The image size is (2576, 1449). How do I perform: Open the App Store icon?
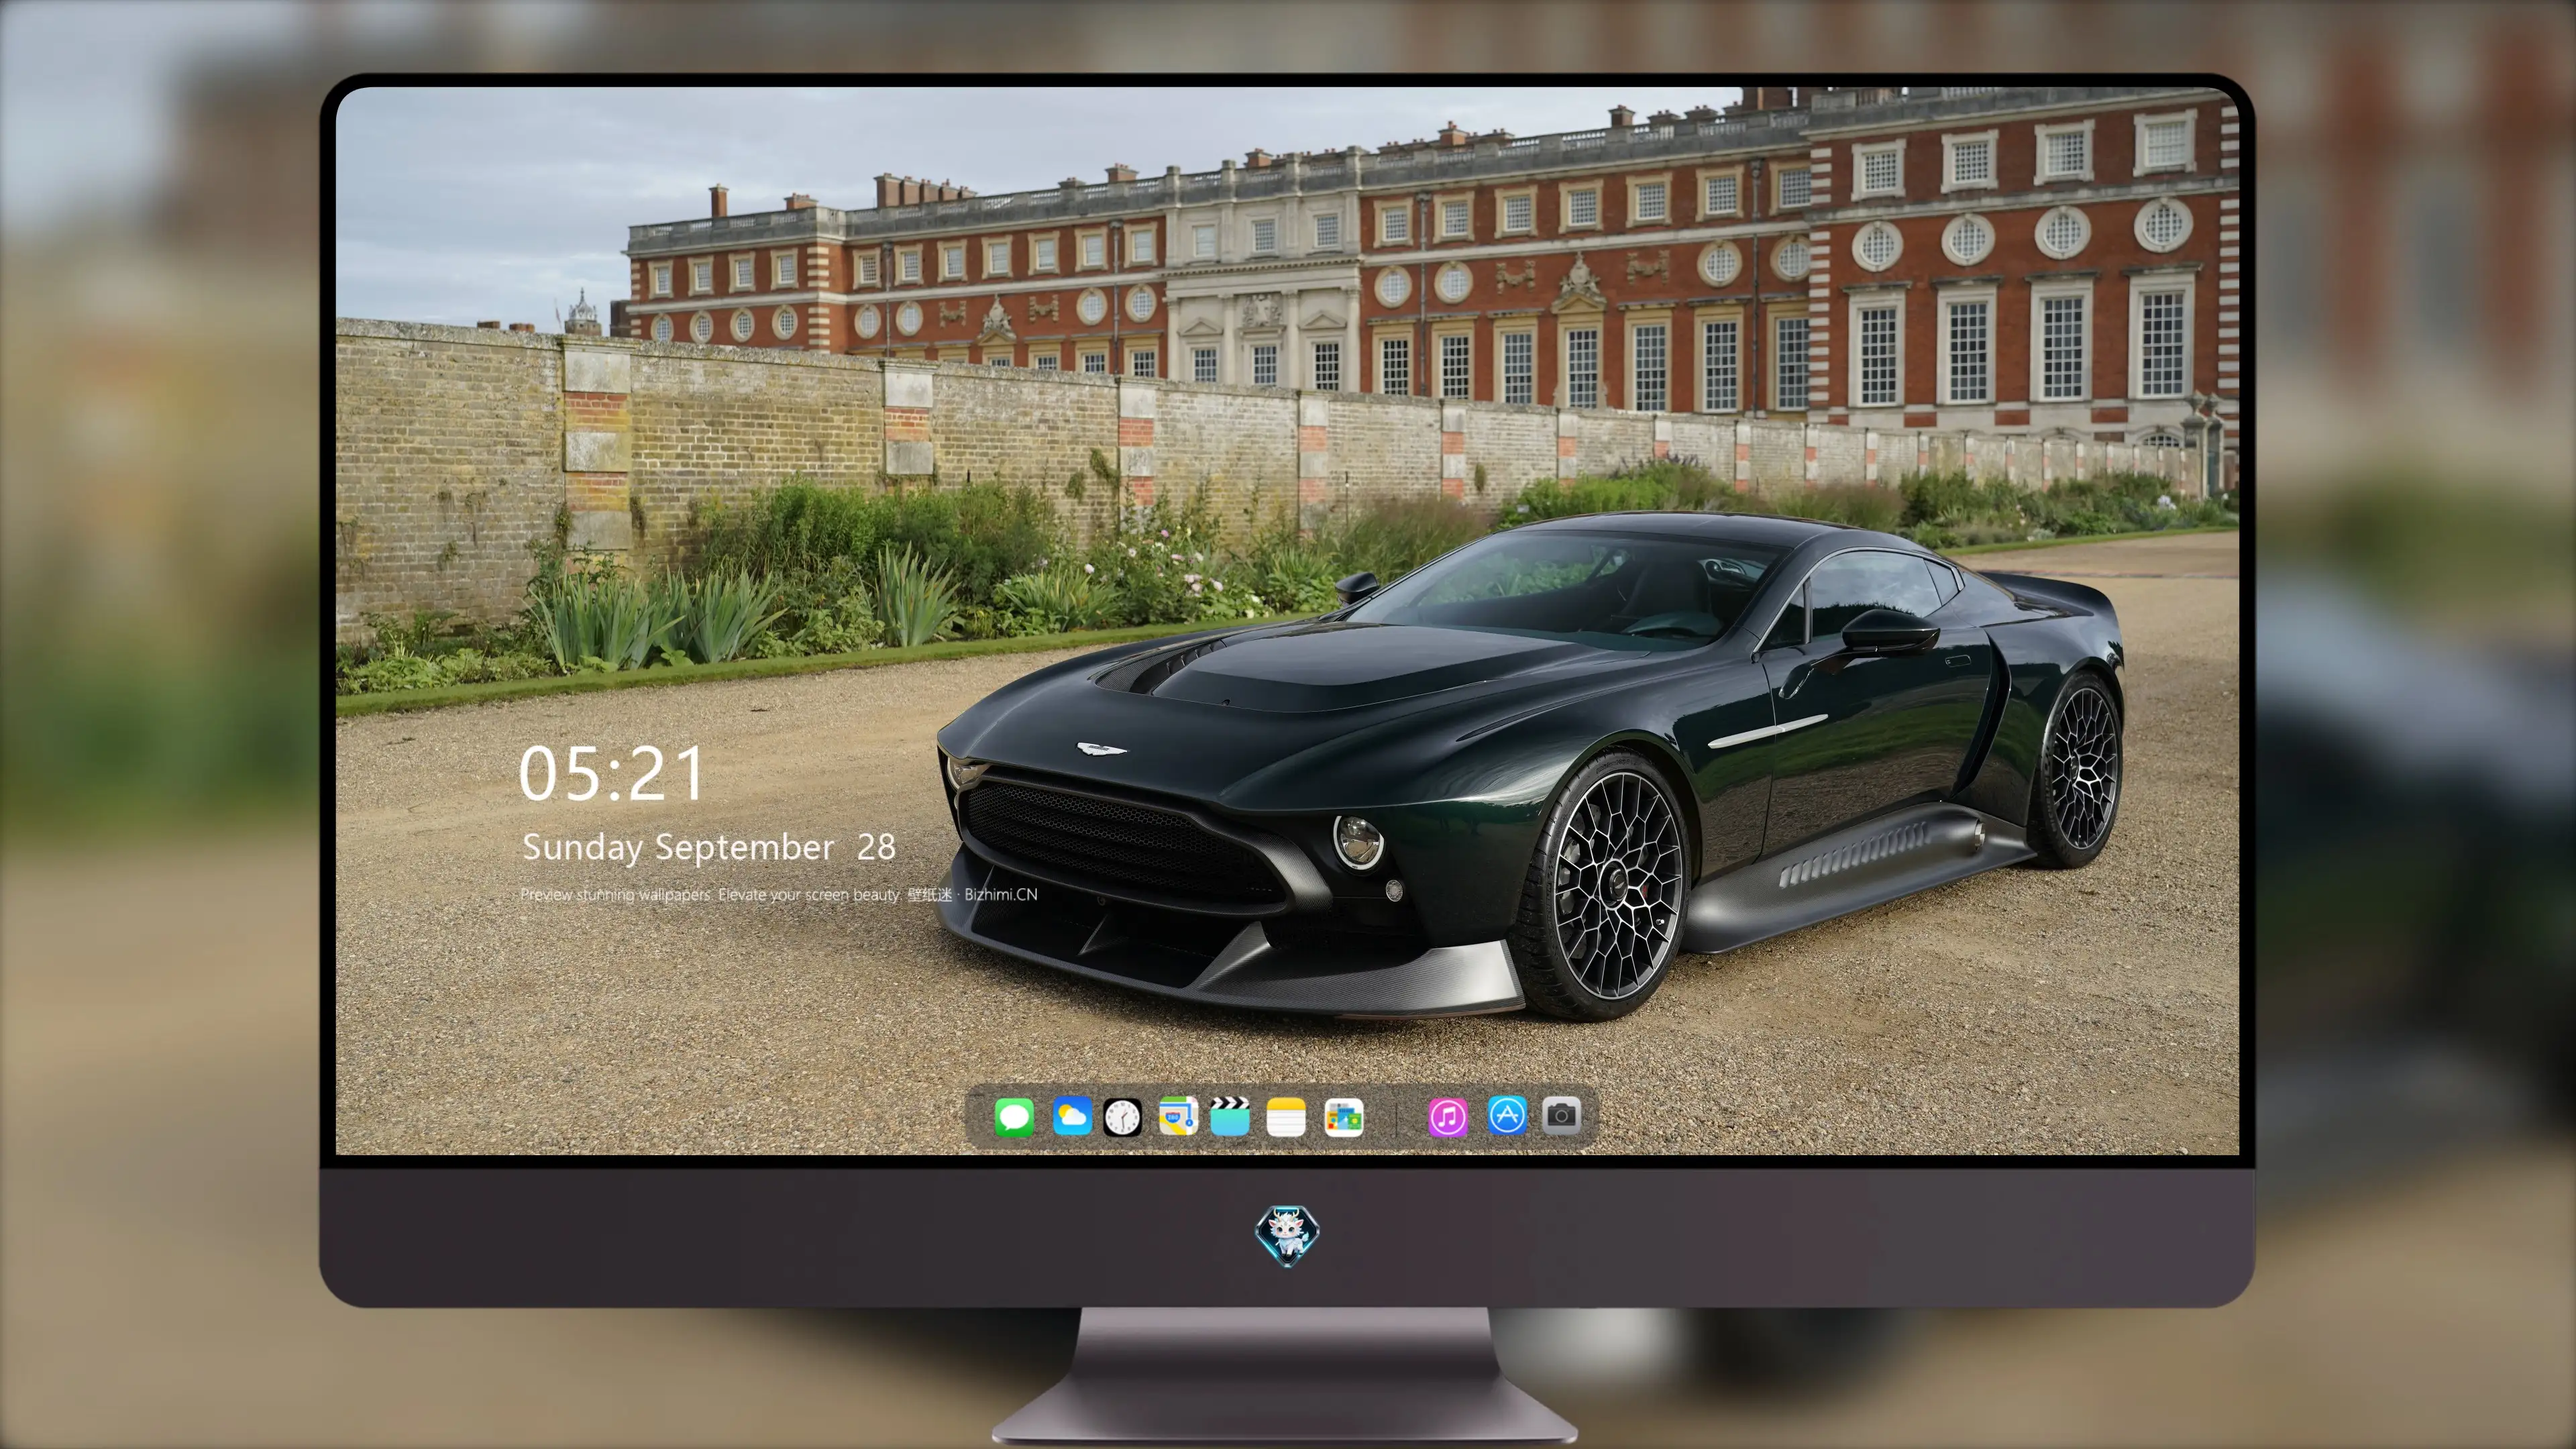1507,1115
